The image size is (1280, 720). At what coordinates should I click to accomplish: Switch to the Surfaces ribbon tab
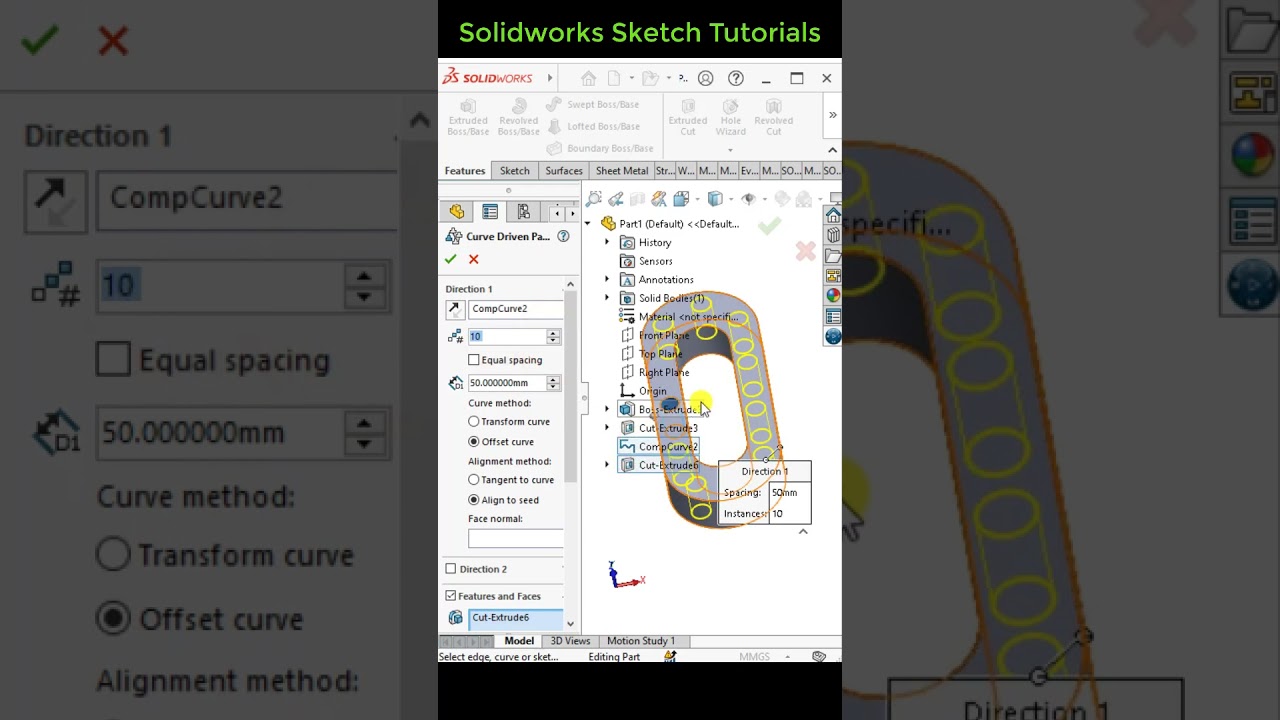564,171
